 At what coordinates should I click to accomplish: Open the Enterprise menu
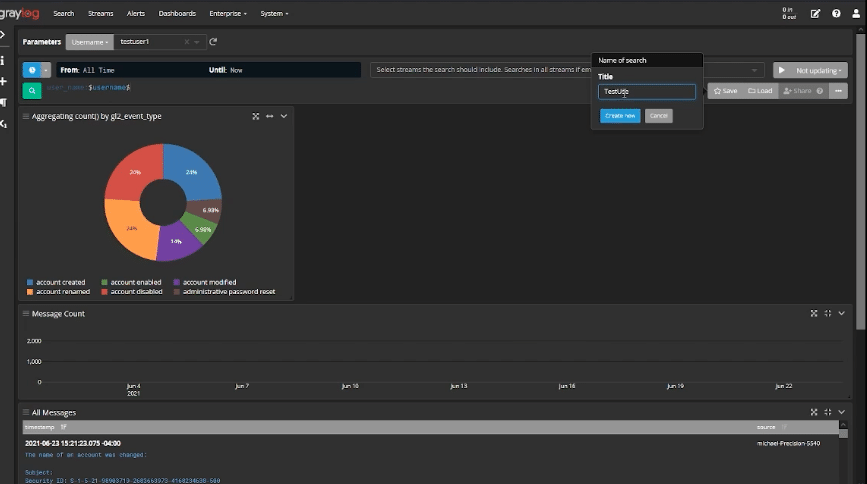click(x=226, y=14)
